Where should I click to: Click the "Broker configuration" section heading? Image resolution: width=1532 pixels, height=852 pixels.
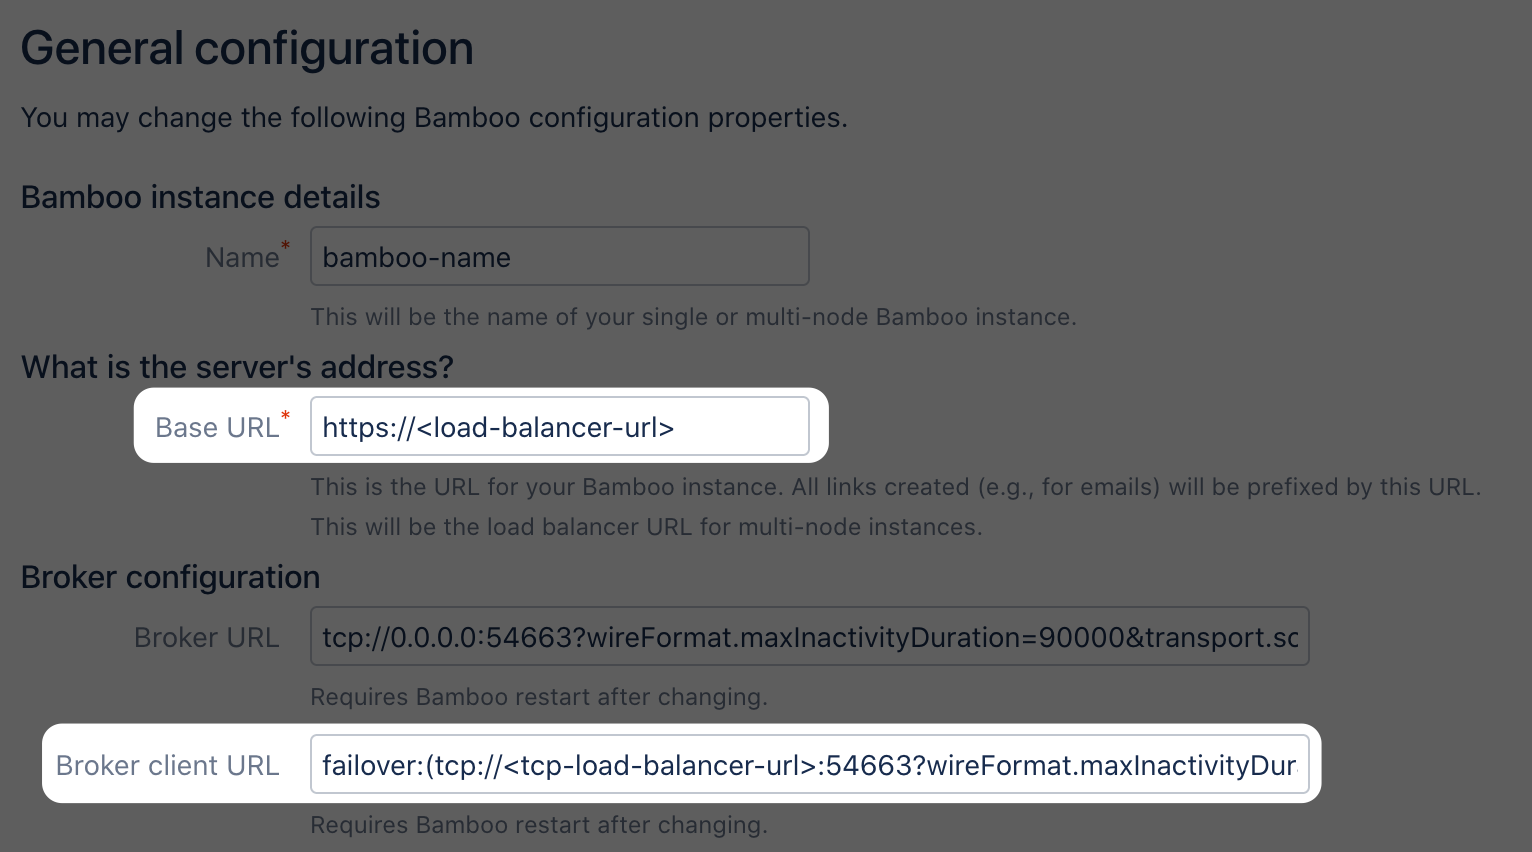[170, 577]
